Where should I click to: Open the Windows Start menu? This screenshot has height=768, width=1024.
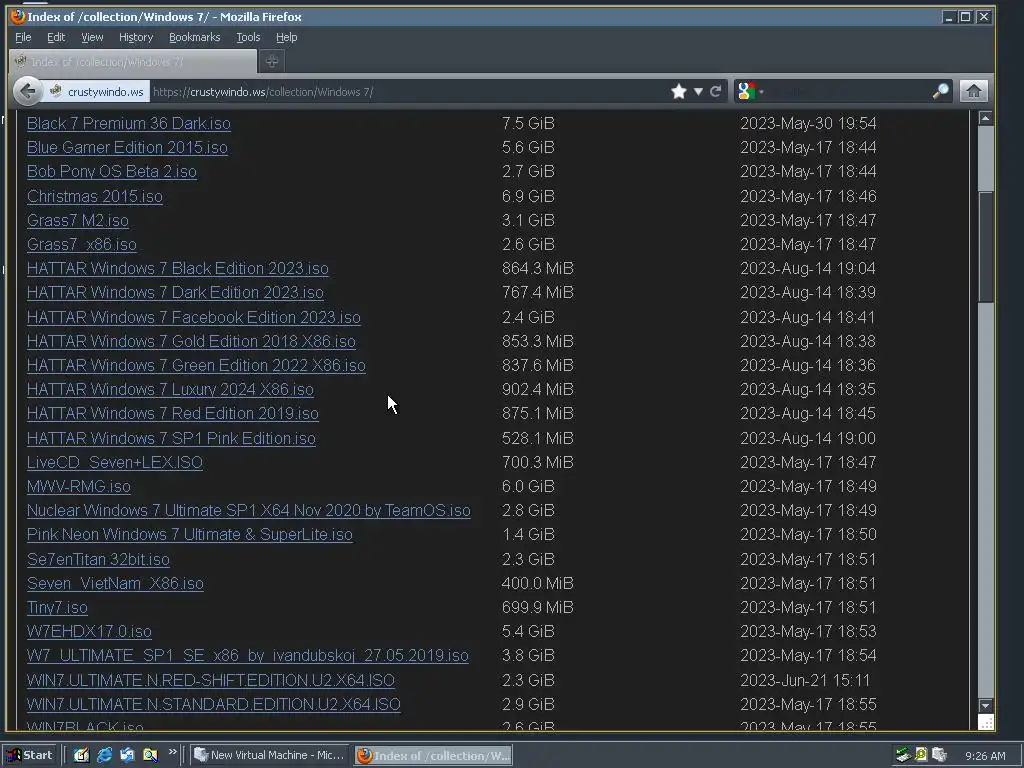click(30, 755)
